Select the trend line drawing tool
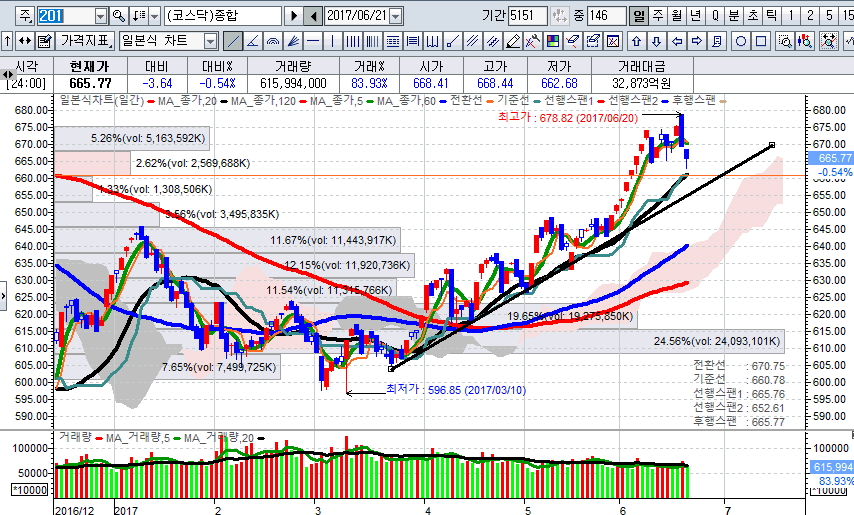This screenshot has height=515, width=854. (x=232, y=41)
